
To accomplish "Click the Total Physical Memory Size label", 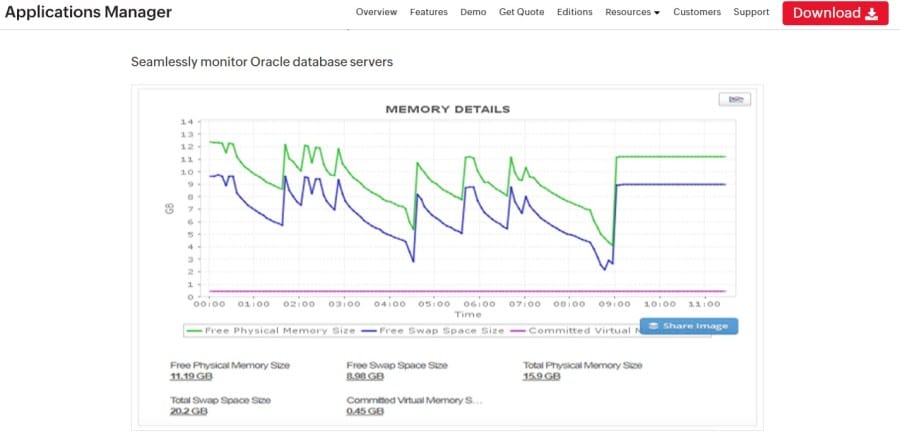I will [x=583, y=365].
